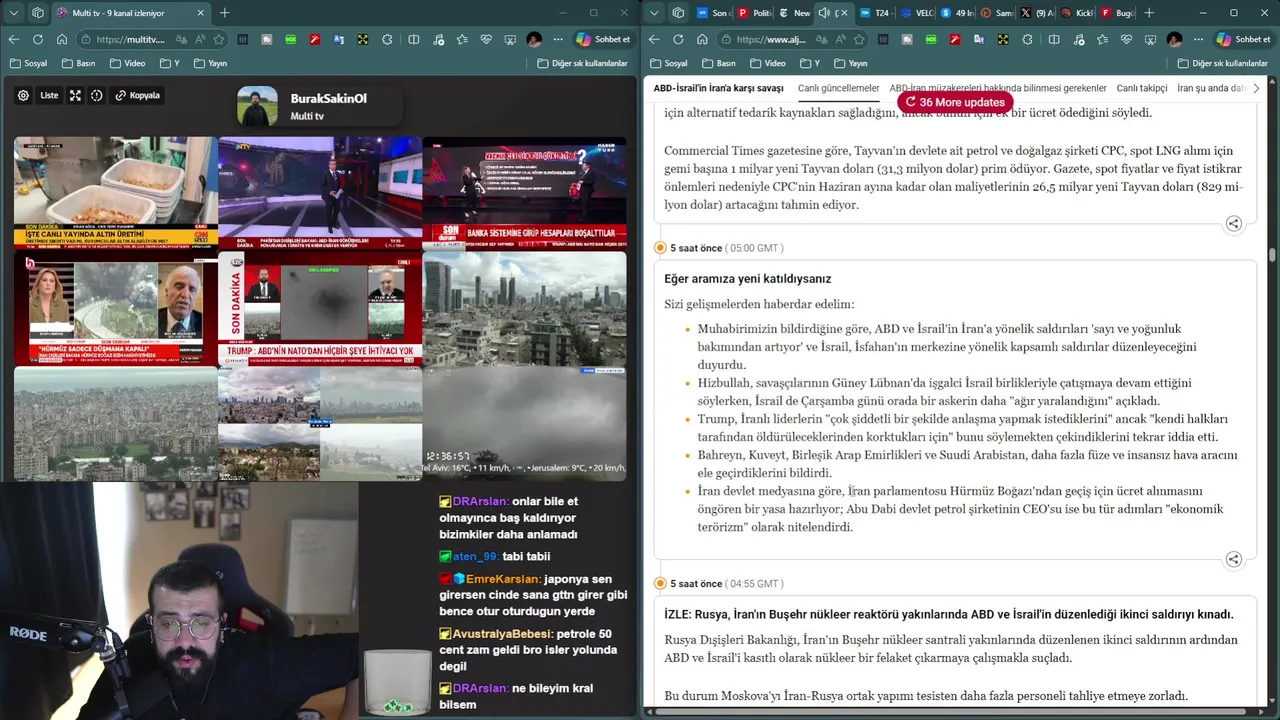Select the altın üretimi news stream thumbnail
The height and width of the screenshot is (720, 1280).
116,192
